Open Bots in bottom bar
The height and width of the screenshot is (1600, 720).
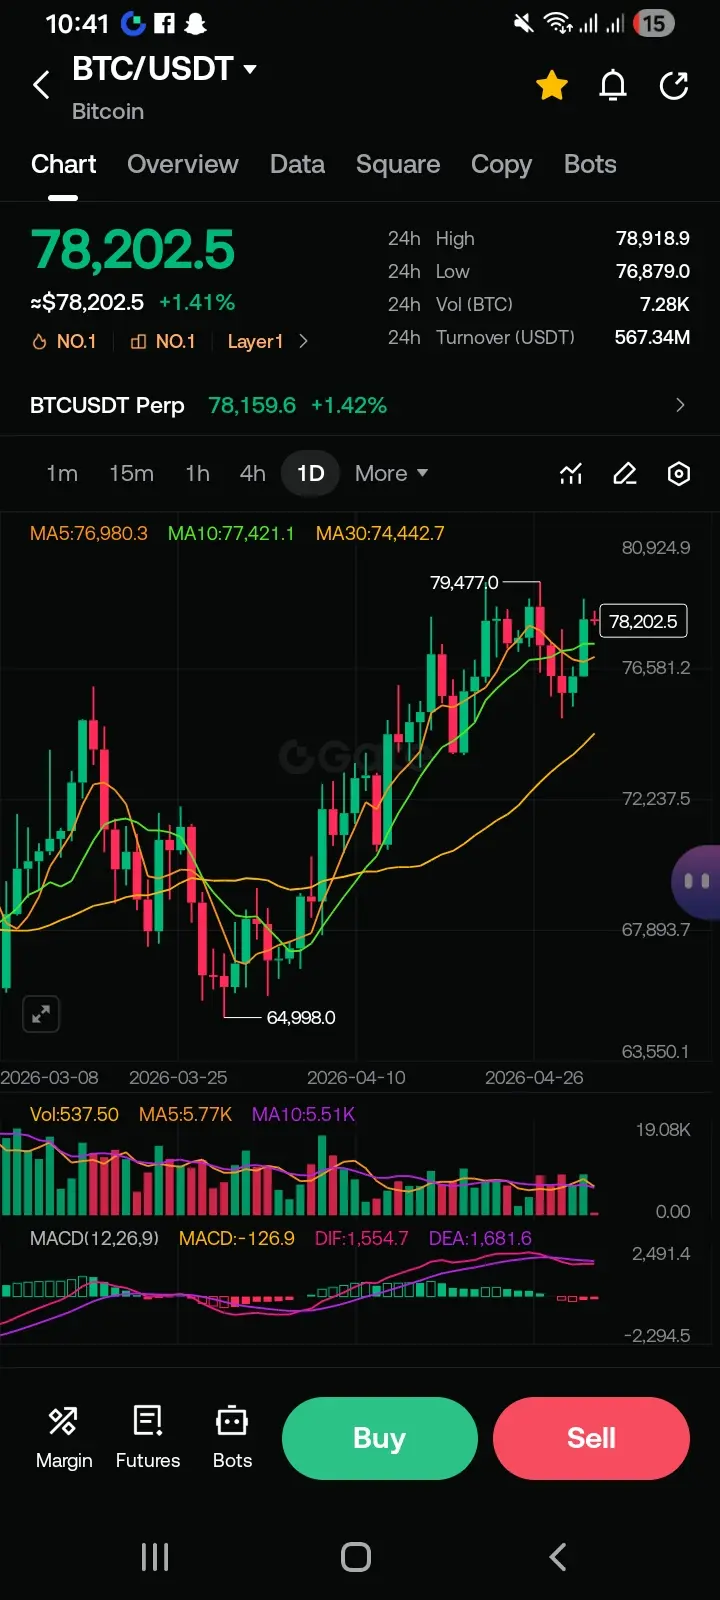click(x=232, y=1438)
